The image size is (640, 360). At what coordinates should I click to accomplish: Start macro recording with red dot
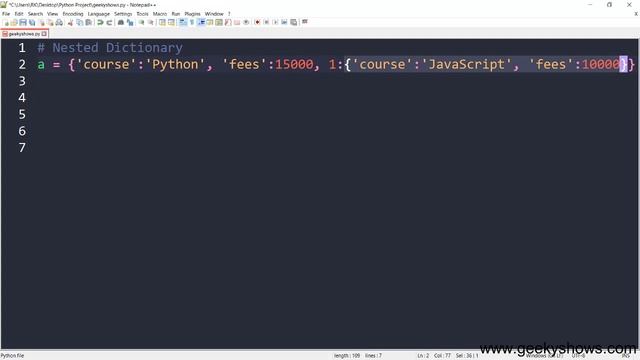(x=257, y=22)
